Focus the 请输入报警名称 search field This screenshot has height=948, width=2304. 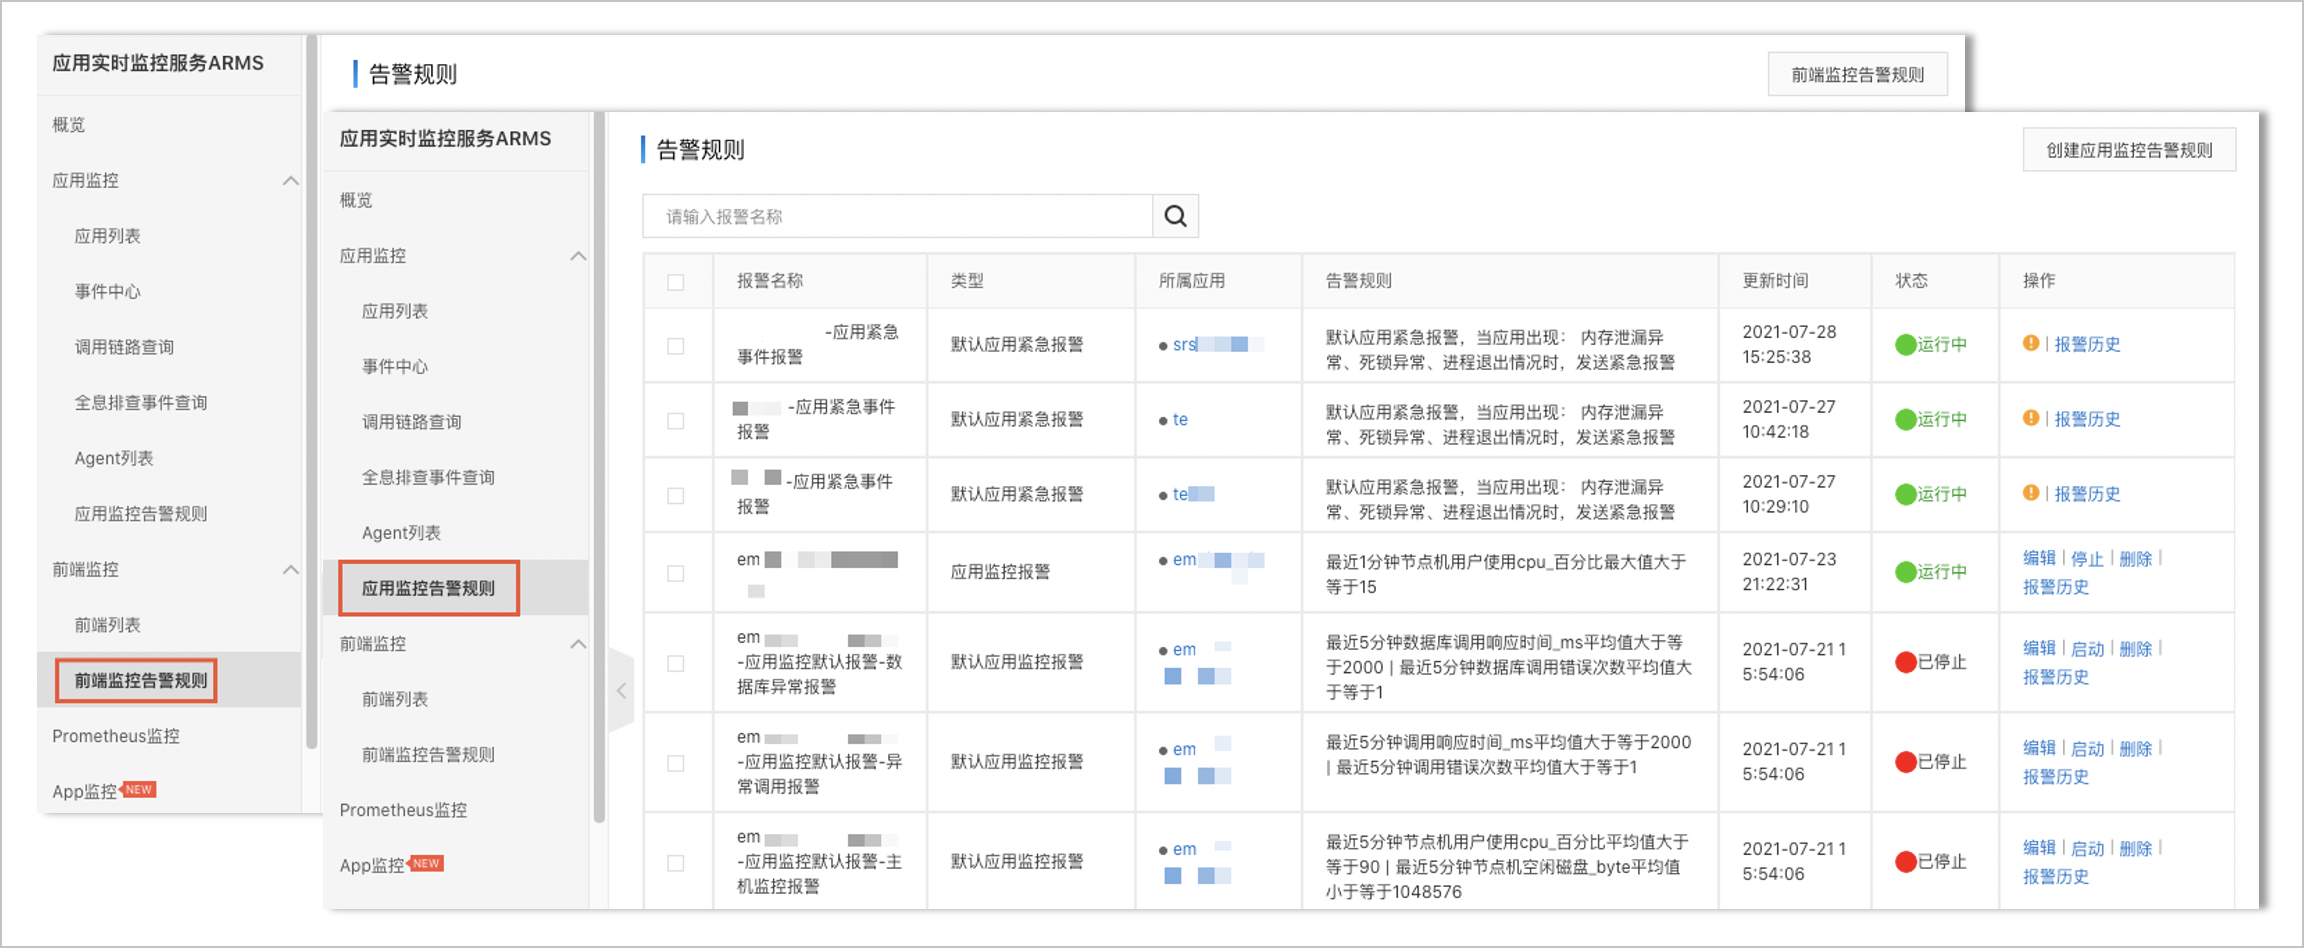pyautogui.click(x=897, y=216)
